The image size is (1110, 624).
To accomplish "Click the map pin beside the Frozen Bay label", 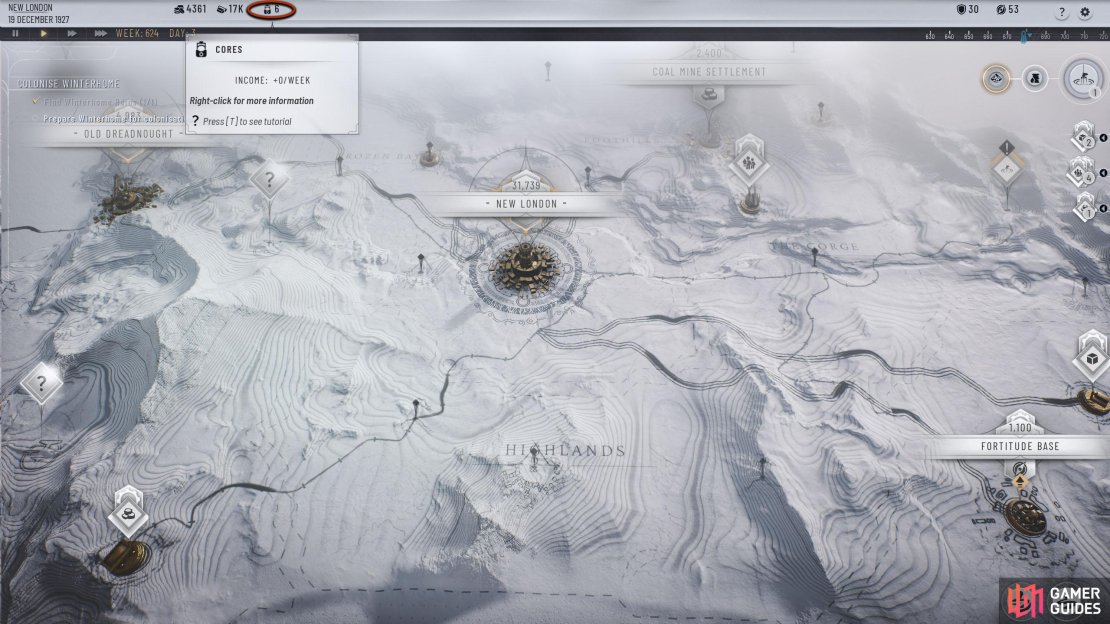I will (429, 152).
